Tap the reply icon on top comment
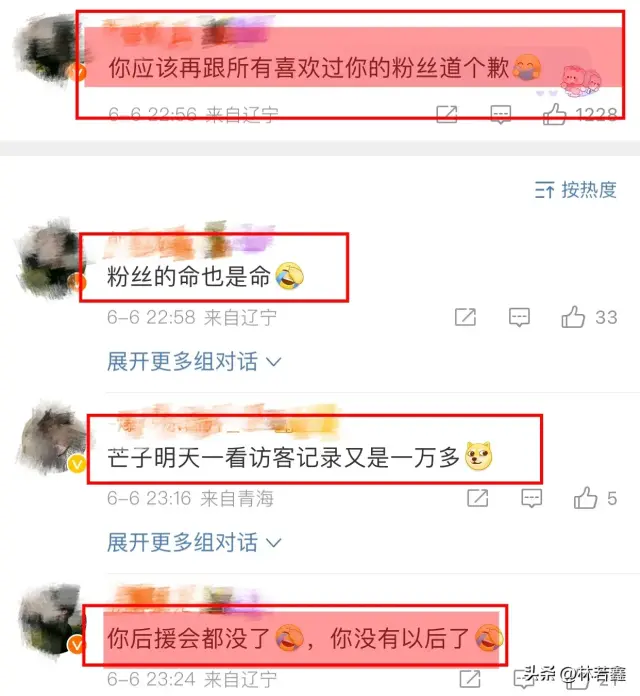Screen dimensions: 640x696 [501, 115]
